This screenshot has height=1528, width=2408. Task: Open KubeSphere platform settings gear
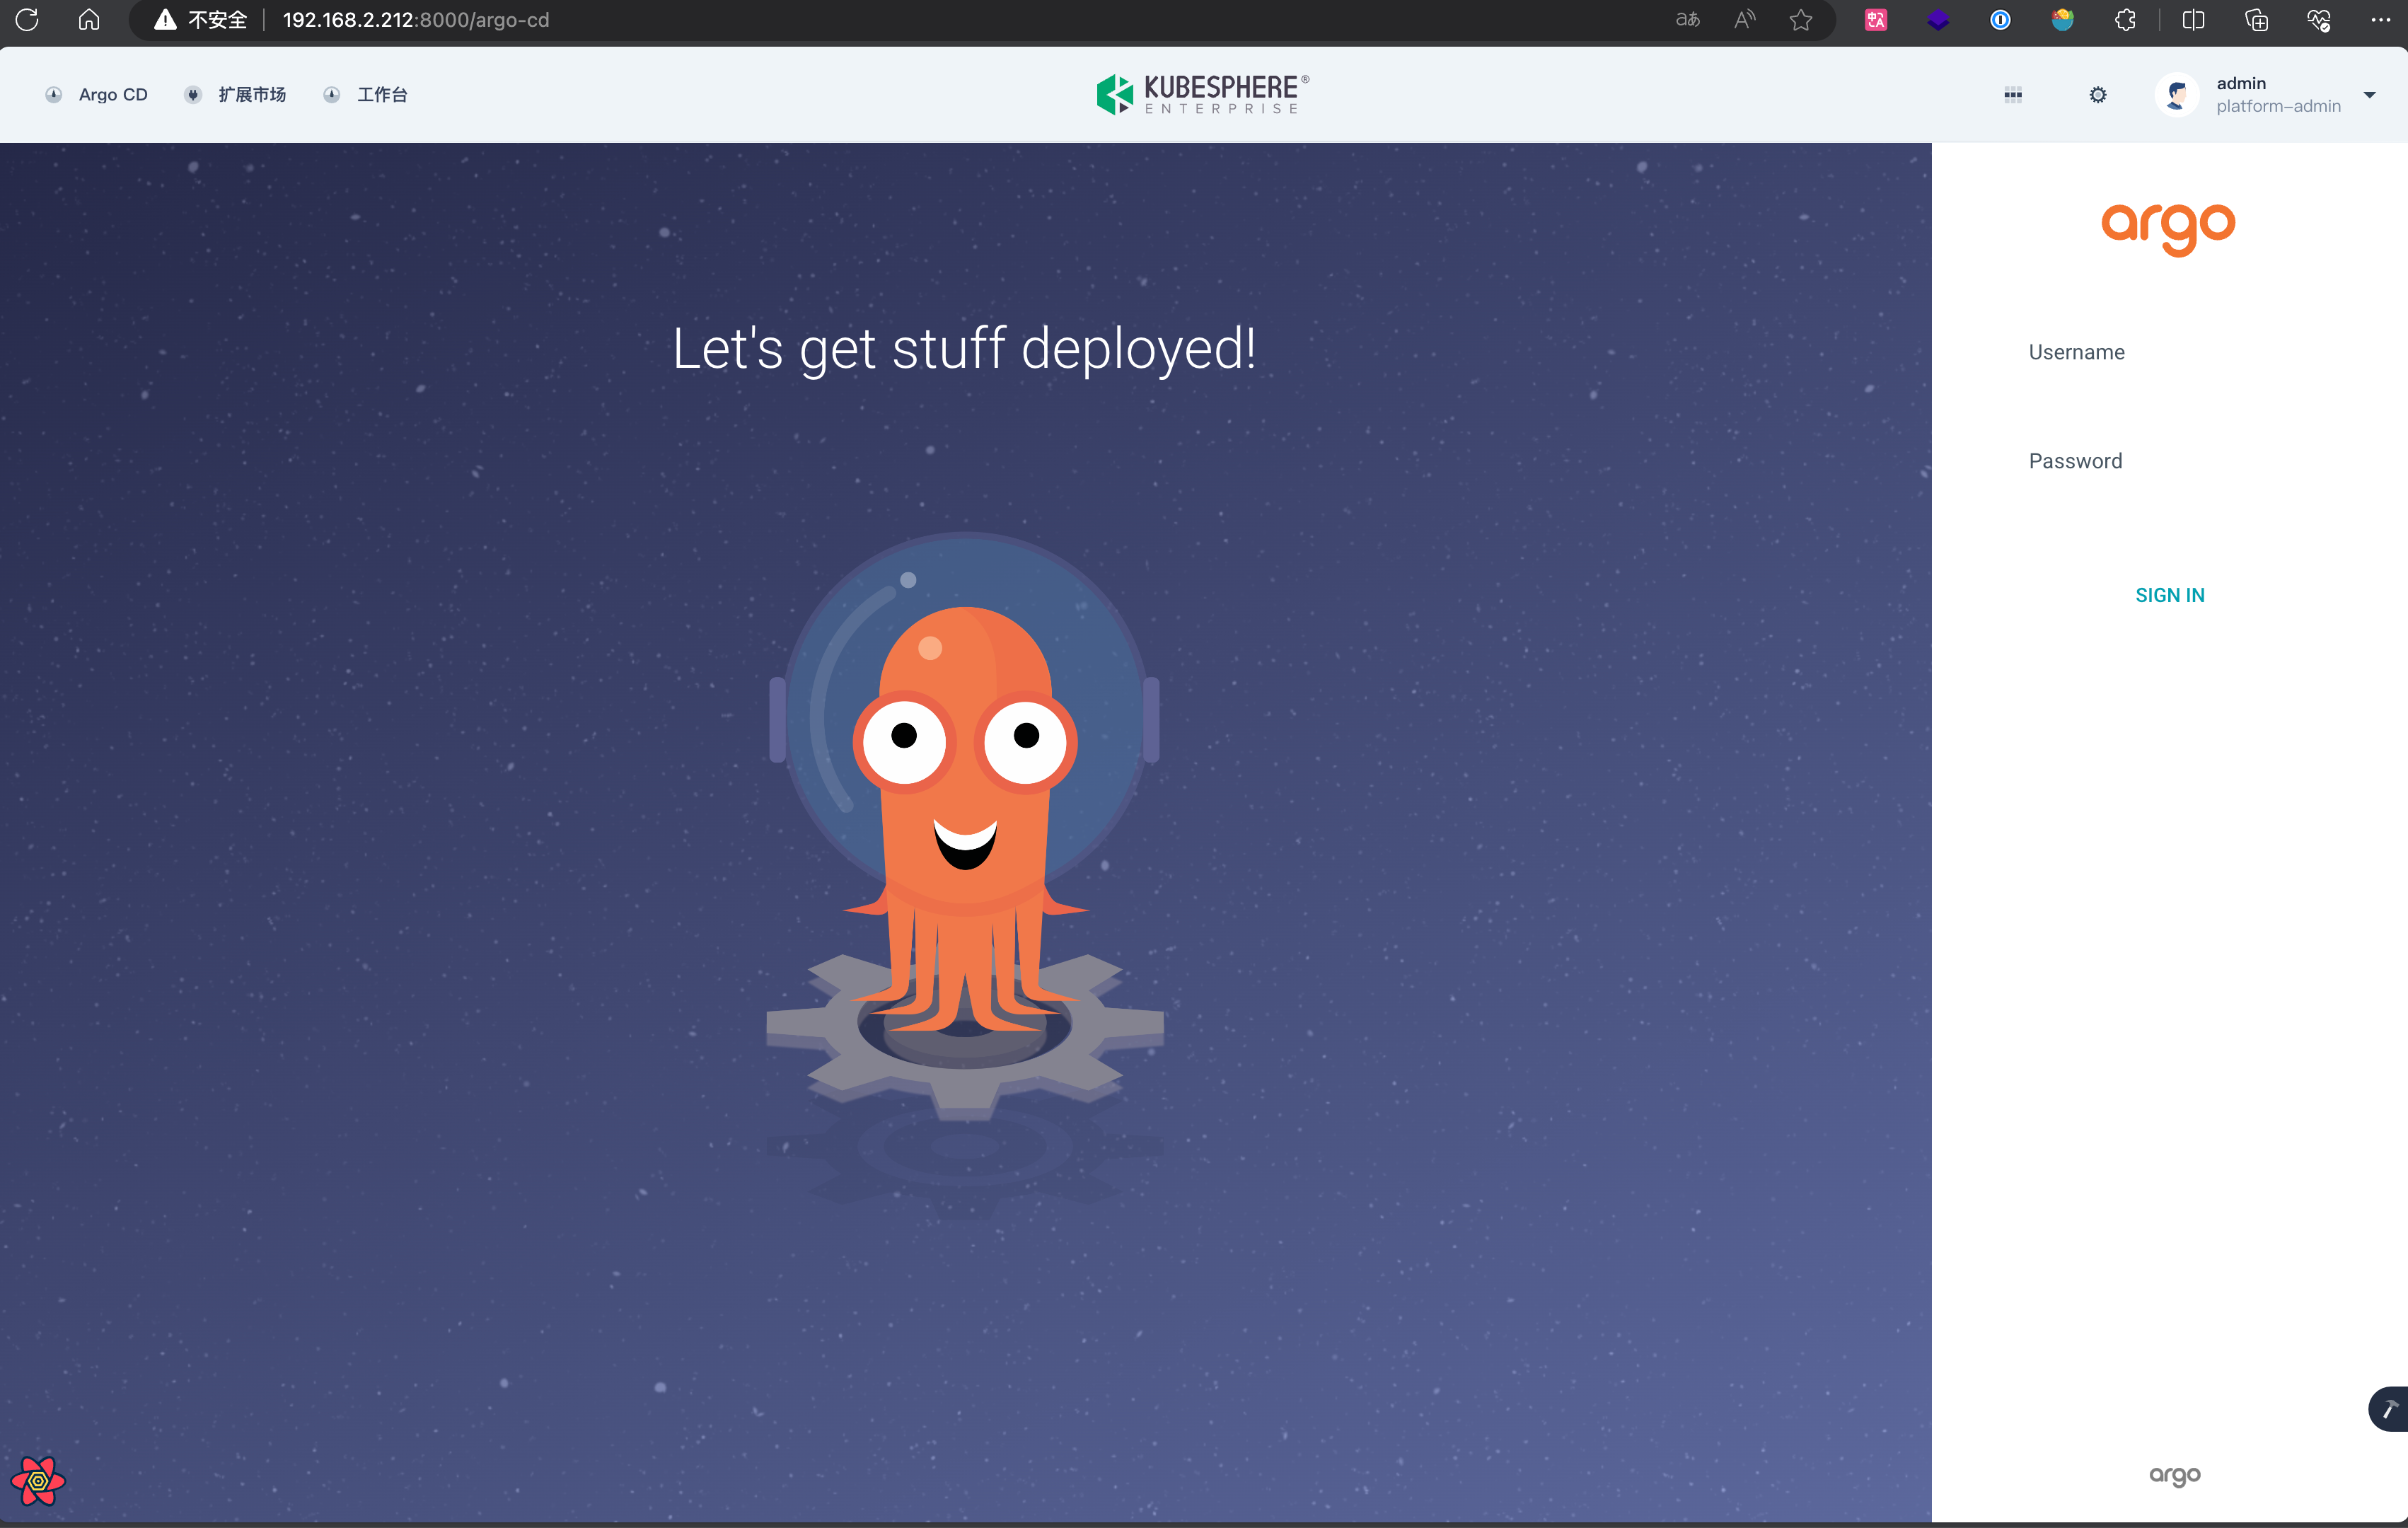[x=2098, y=94]
